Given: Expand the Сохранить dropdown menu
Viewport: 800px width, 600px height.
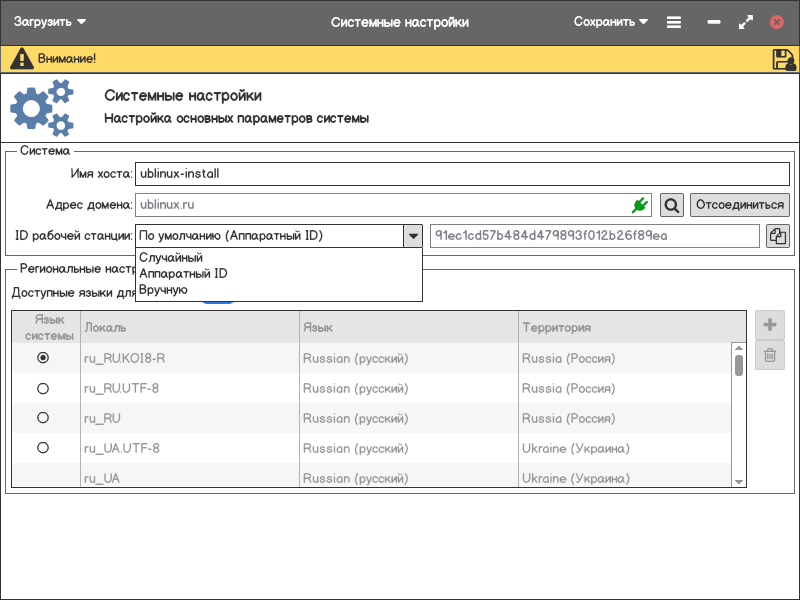Looking at the screenshot, I should (x=611, y=22).
